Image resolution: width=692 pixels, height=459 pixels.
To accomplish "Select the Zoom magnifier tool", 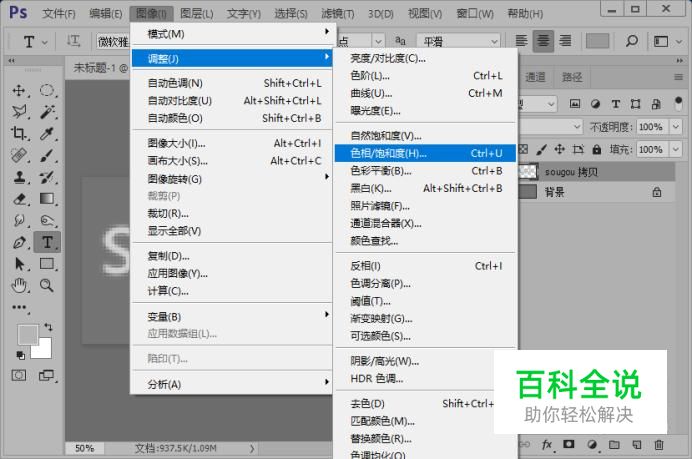I will pyautogui.click(x=47, y=286).
